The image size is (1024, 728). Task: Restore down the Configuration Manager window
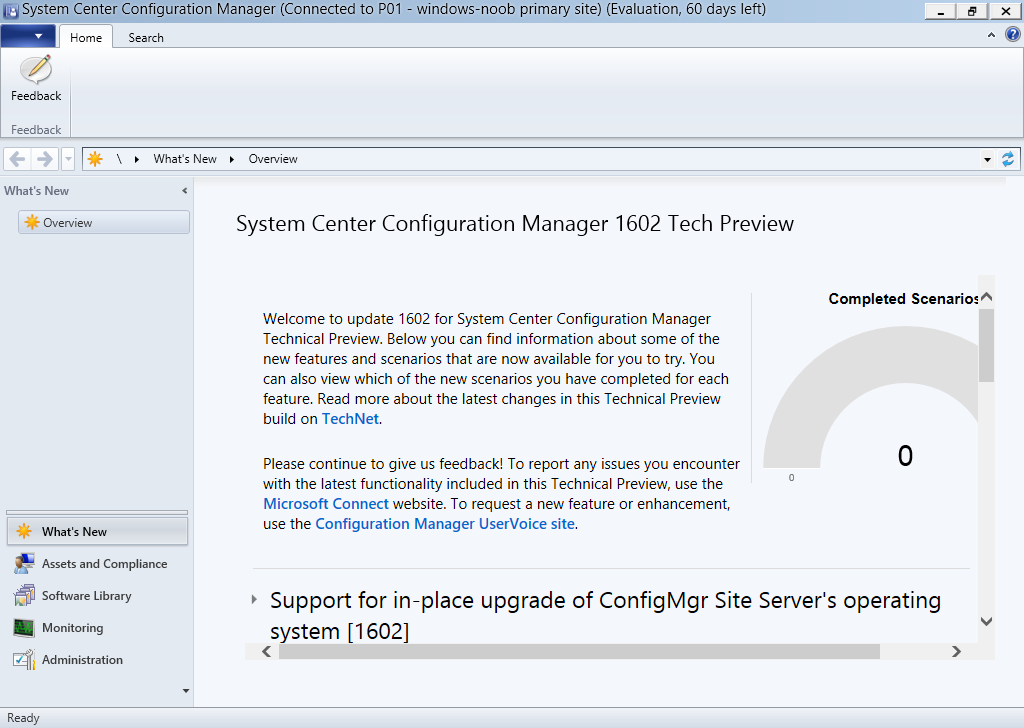tap(972, 11)
